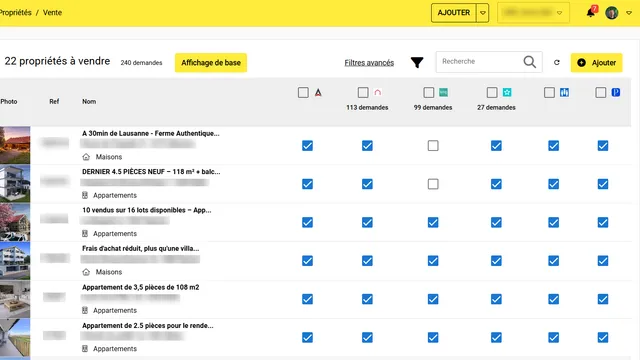Open thumbnail of 10 vendus sur 16 lots
Viewport: 640px width, 360px height.
click(x=15, y=222)
